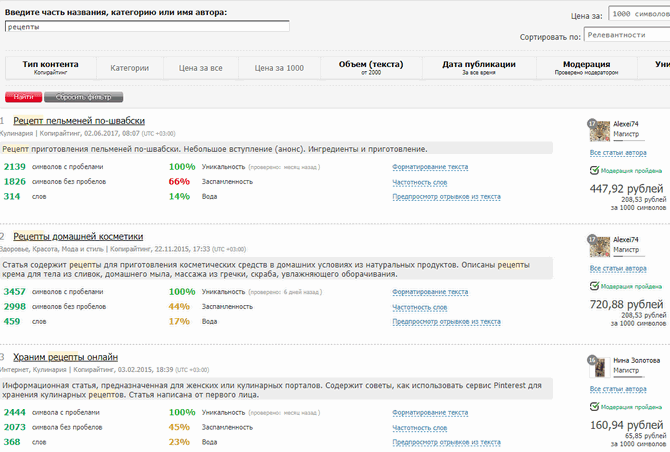670x452 pixels.
Task: Click price 720,88 рублей
Action: (626, 304)
